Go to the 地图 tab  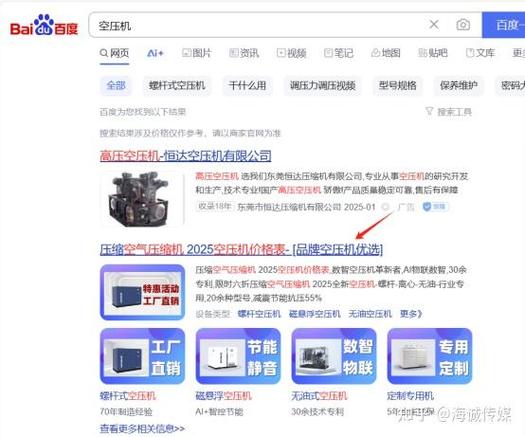click(x=386, y=53)
